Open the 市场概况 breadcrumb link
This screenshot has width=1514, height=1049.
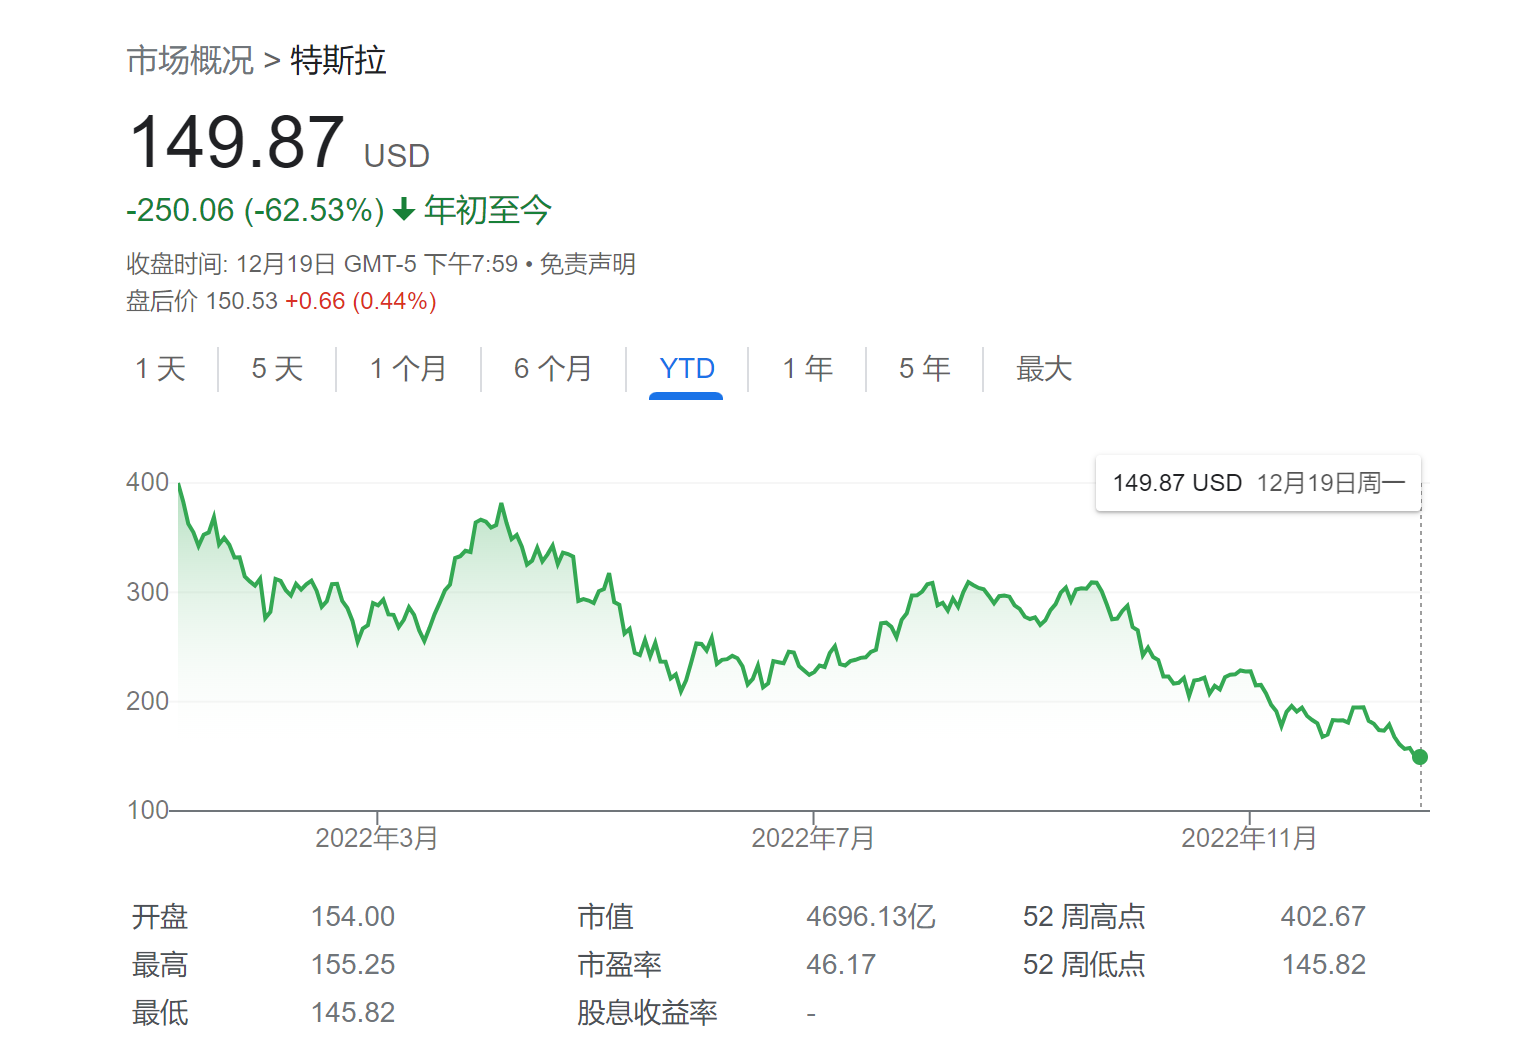[190, 61]
